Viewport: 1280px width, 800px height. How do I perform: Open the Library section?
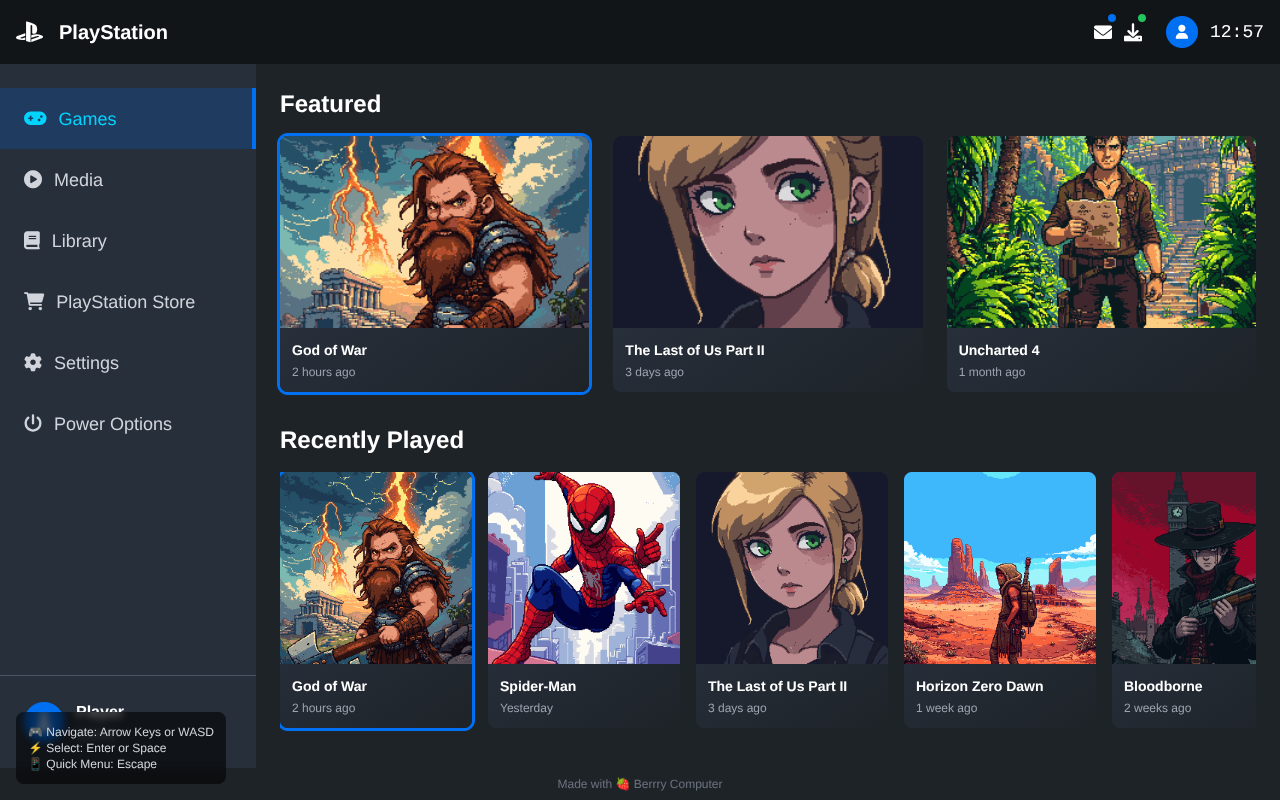[x=80, y=240]
